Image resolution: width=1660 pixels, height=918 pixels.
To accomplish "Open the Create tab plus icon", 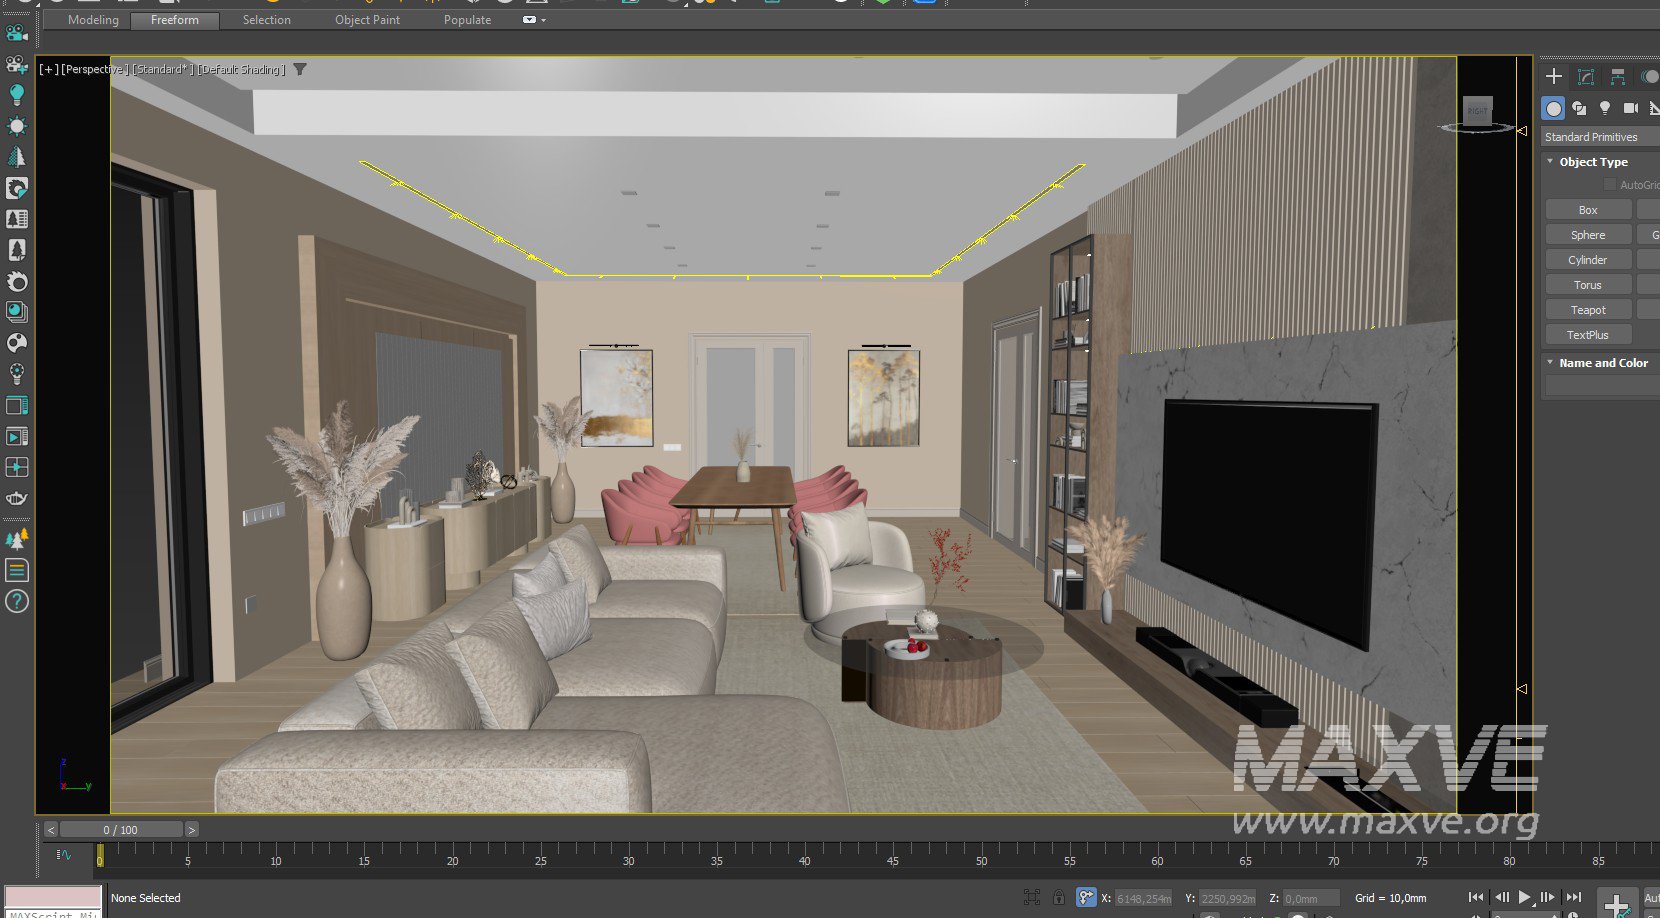I will [x=1554, y=77].
